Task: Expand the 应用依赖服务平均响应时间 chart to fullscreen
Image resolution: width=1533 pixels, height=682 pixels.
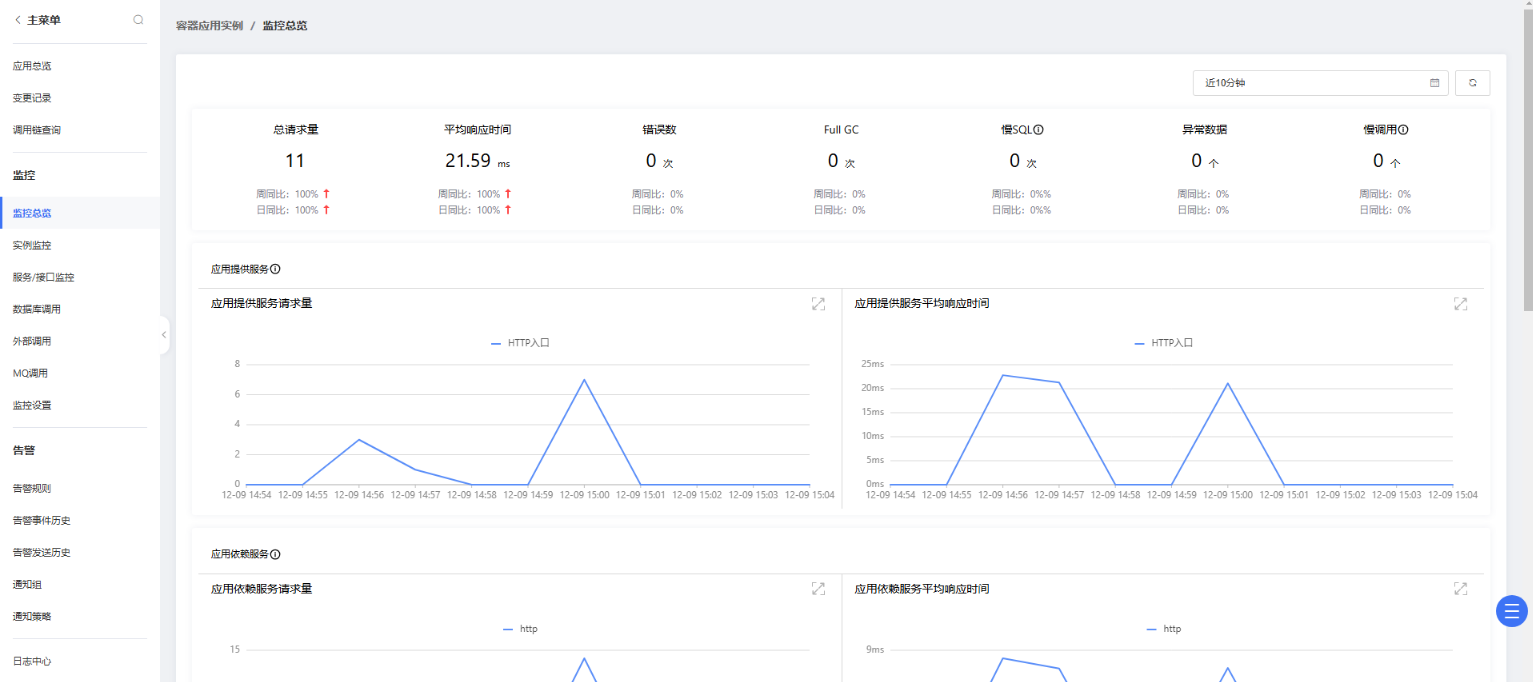Action: click(1460, 589)
